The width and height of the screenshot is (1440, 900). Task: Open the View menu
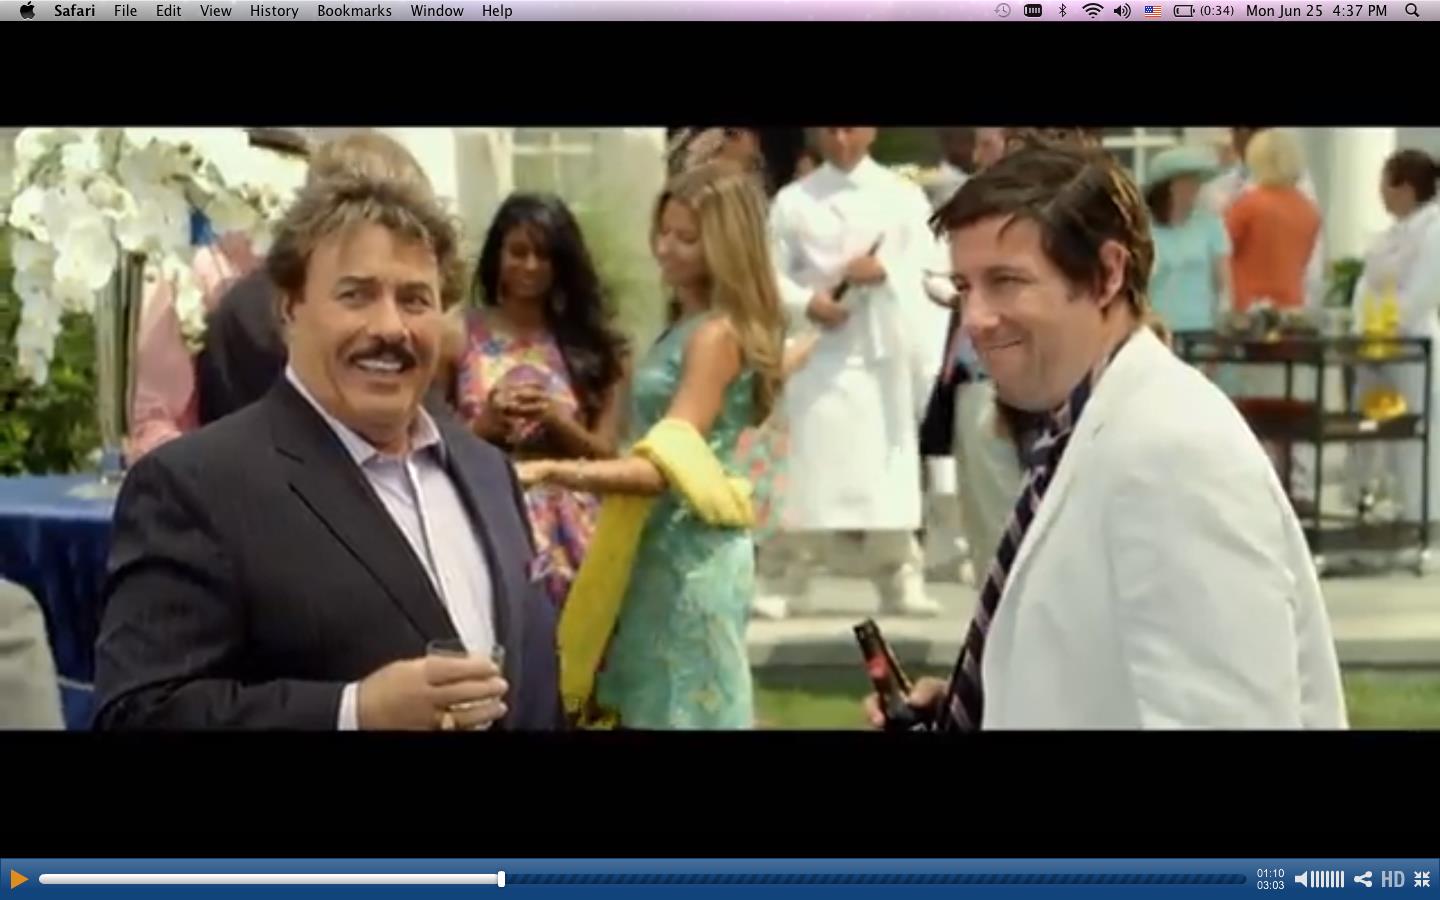click(x=215, y=10)
